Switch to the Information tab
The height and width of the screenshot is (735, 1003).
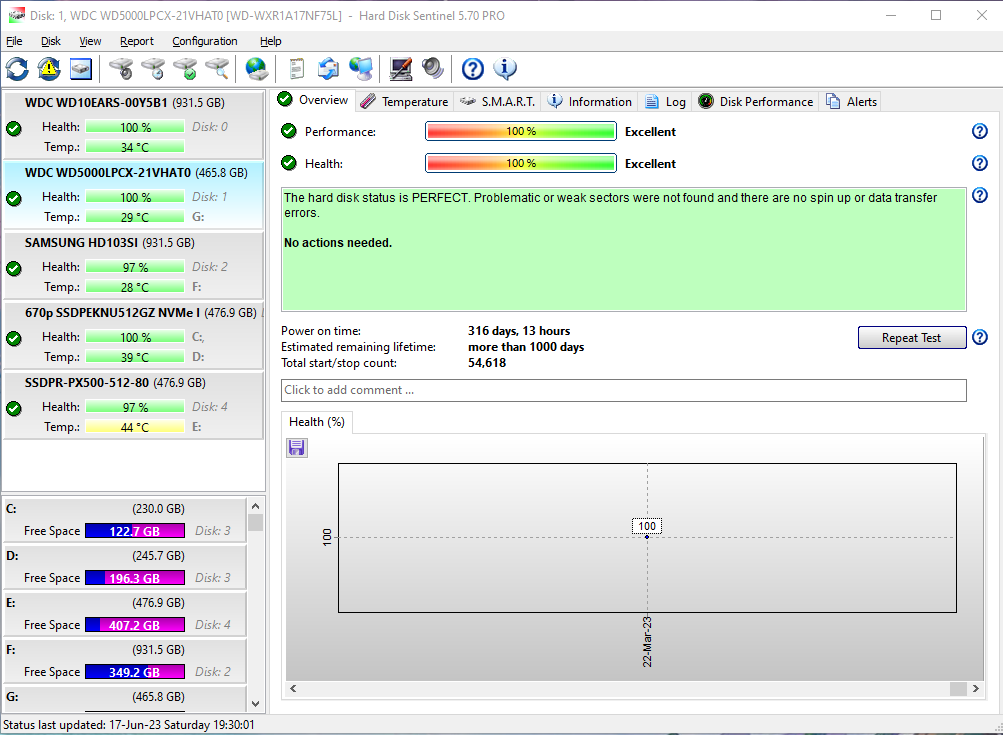(590, 102)
